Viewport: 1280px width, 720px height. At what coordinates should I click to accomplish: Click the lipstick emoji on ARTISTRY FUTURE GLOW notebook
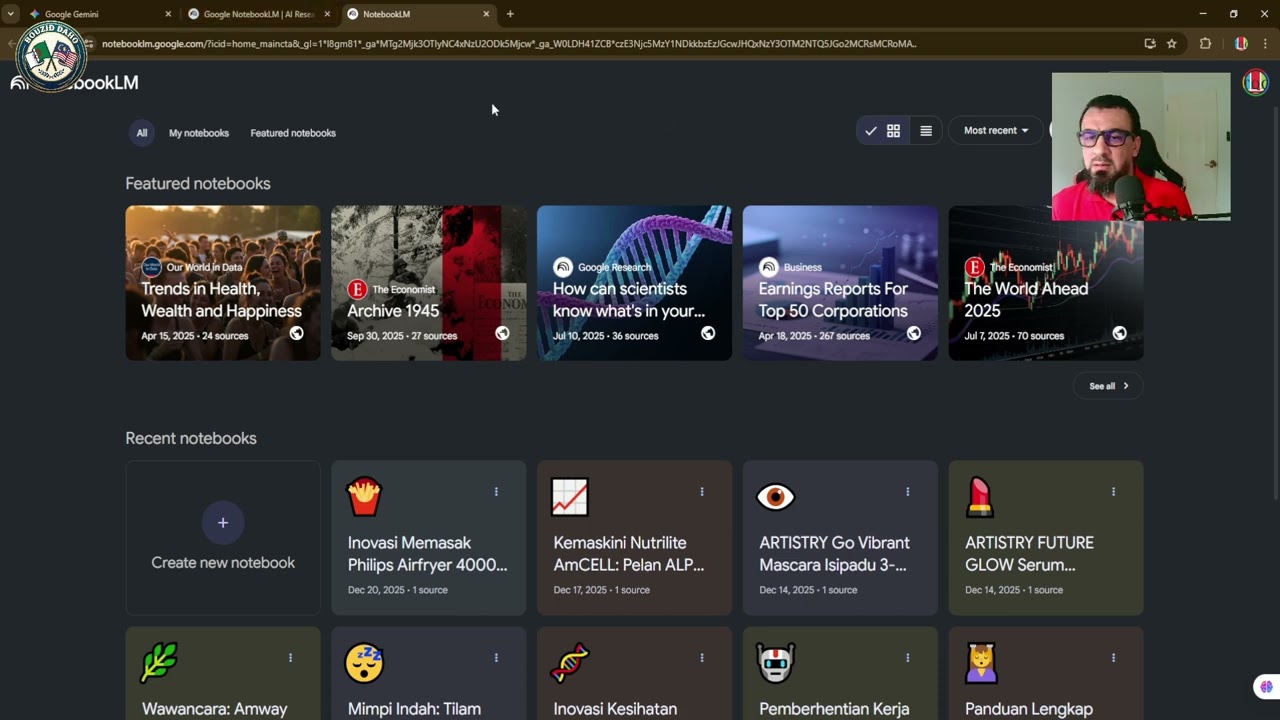(980, 497)
